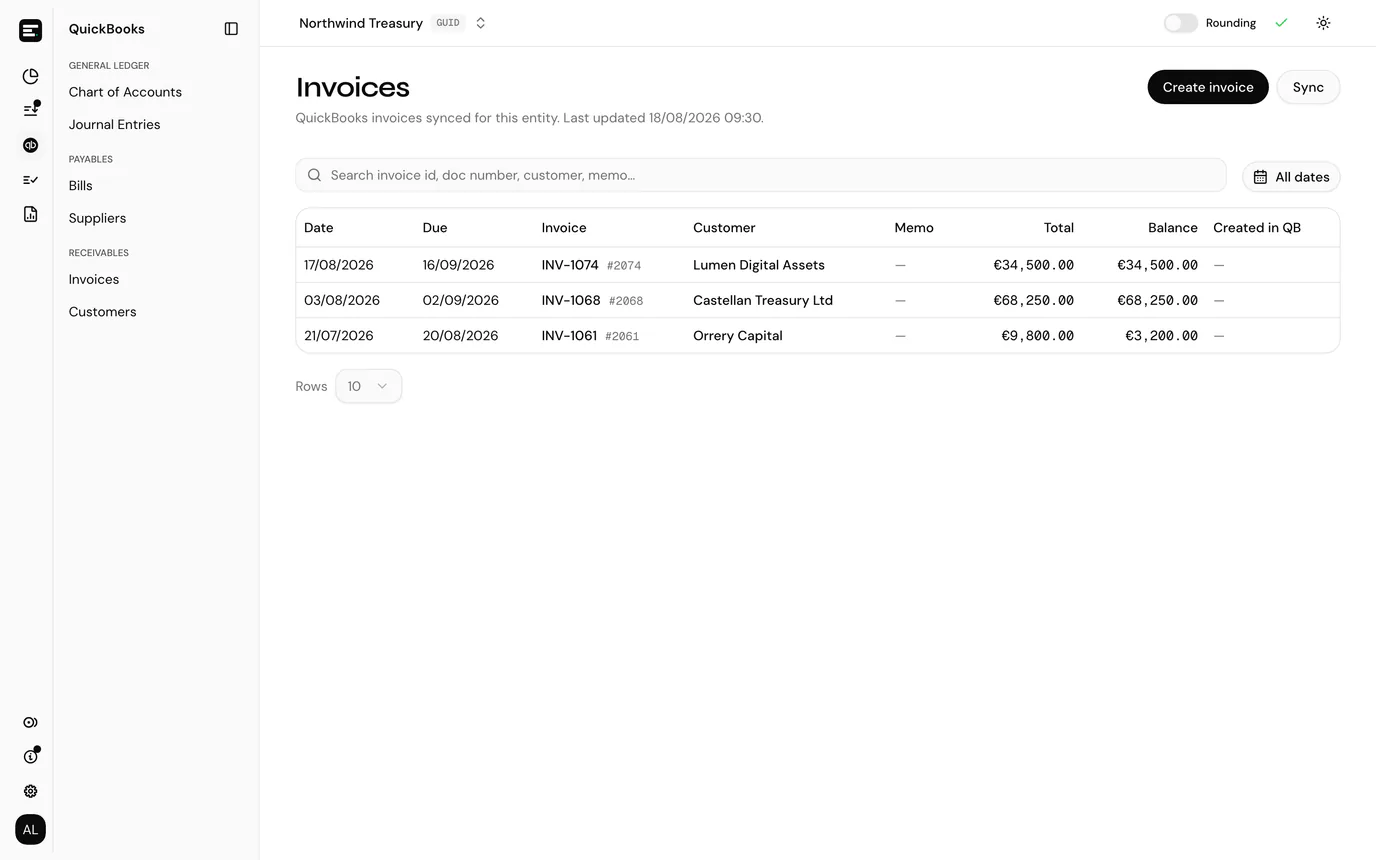Screen dimensions: 1376x860
Task: Open the info icon with notification dot
Action: [x=30, y=756]
